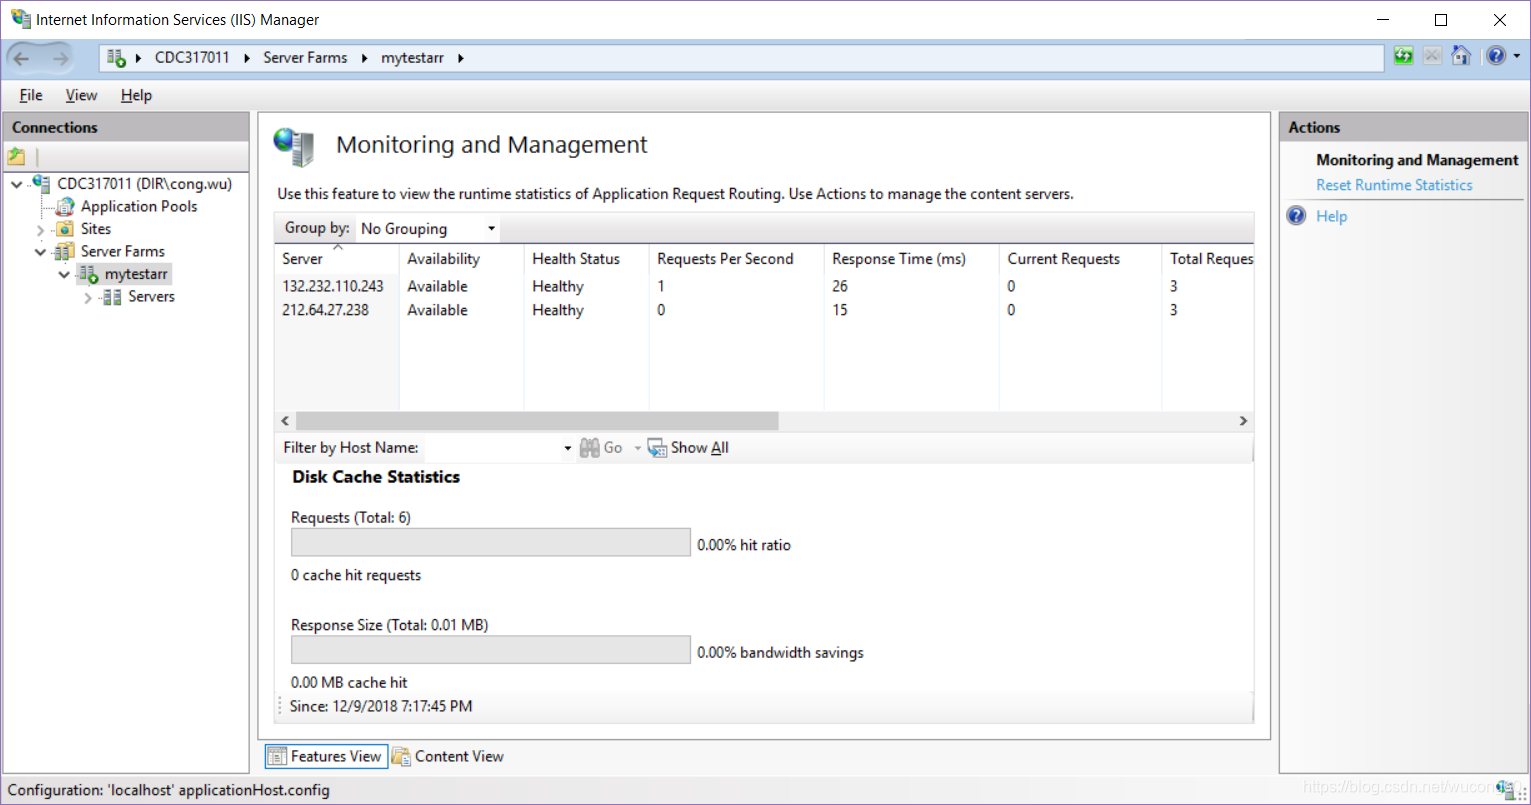Select Application Pools in Connections tree
This screenshot has height=805, width=1531.
pyautogui.click(x=139, y=206)
